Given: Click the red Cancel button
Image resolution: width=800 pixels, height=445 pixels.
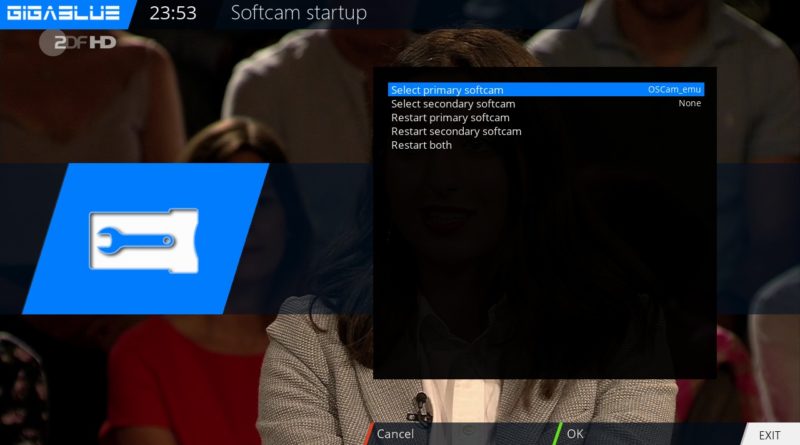Looking at the screenshot, I should pyautogui.click(x=395, y=434).
